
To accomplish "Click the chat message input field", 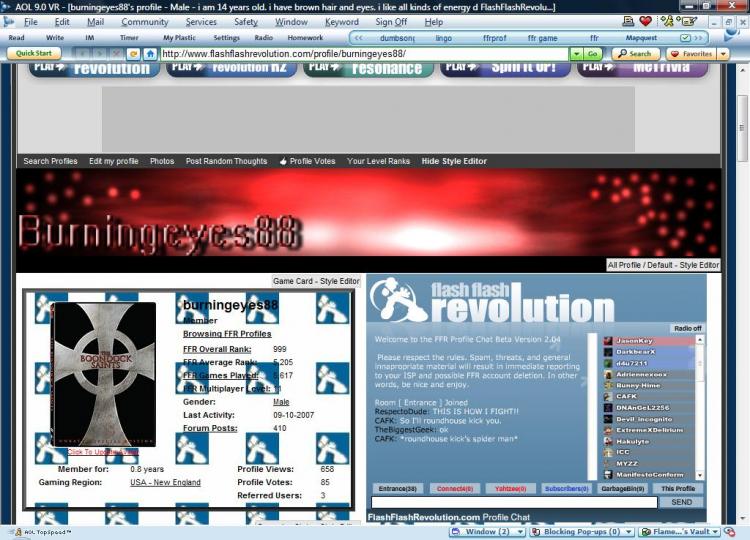I will [x=514, y=502].
